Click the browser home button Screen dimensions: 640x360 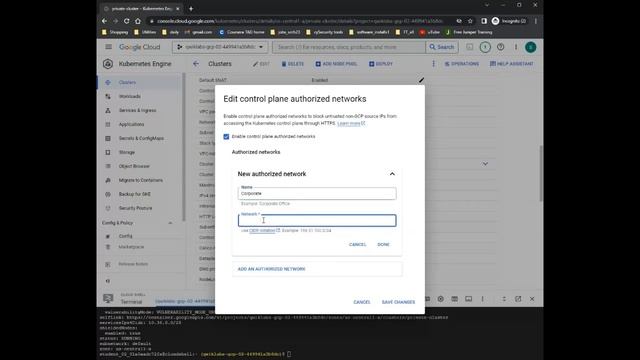tap(138, 21)
